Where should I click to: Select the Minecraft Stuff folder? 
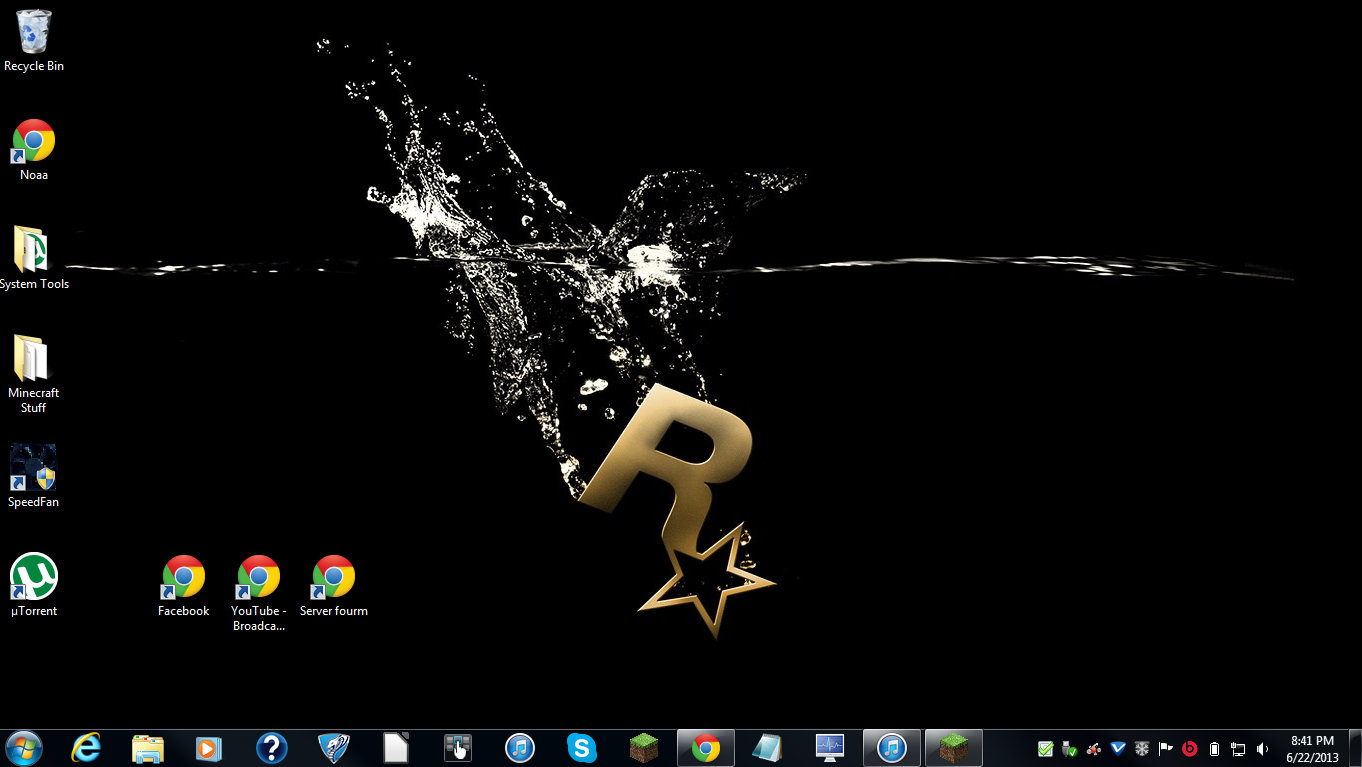[33, 374]
